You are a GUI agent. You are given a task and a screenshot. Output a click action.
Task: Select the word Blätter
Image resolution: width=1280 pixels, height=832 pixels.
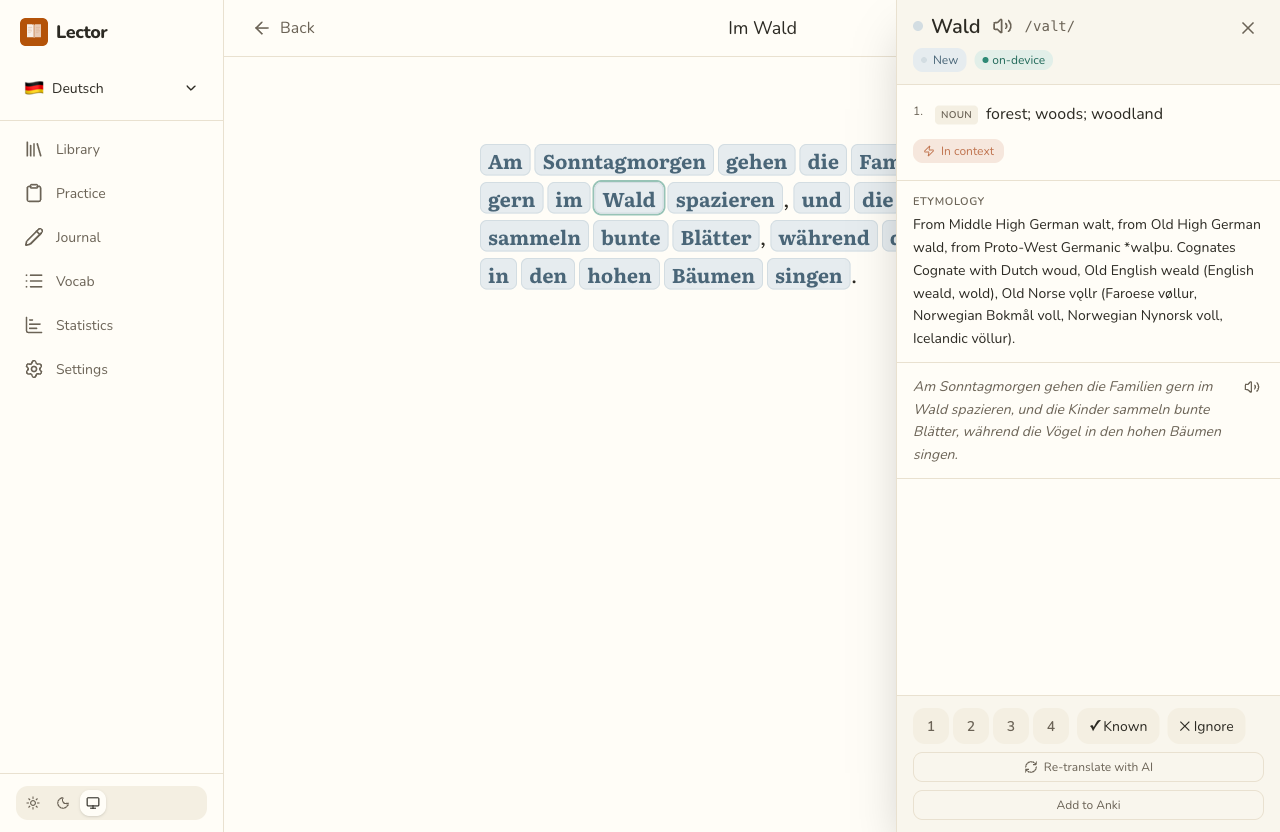tap(716, 237)
